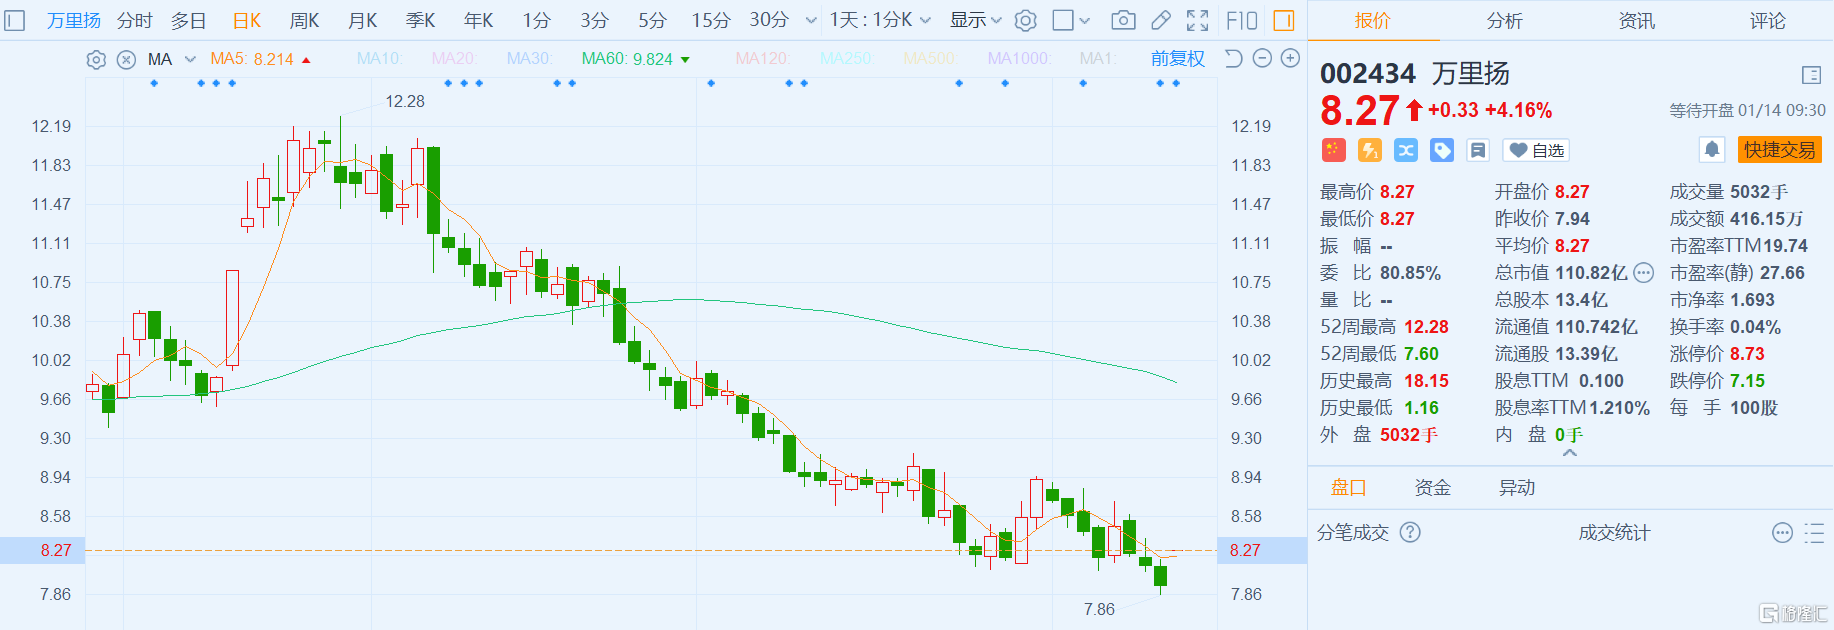Switch to 分时 intraday chart
Screen dimensions: 1834x630
coord(134,20)
